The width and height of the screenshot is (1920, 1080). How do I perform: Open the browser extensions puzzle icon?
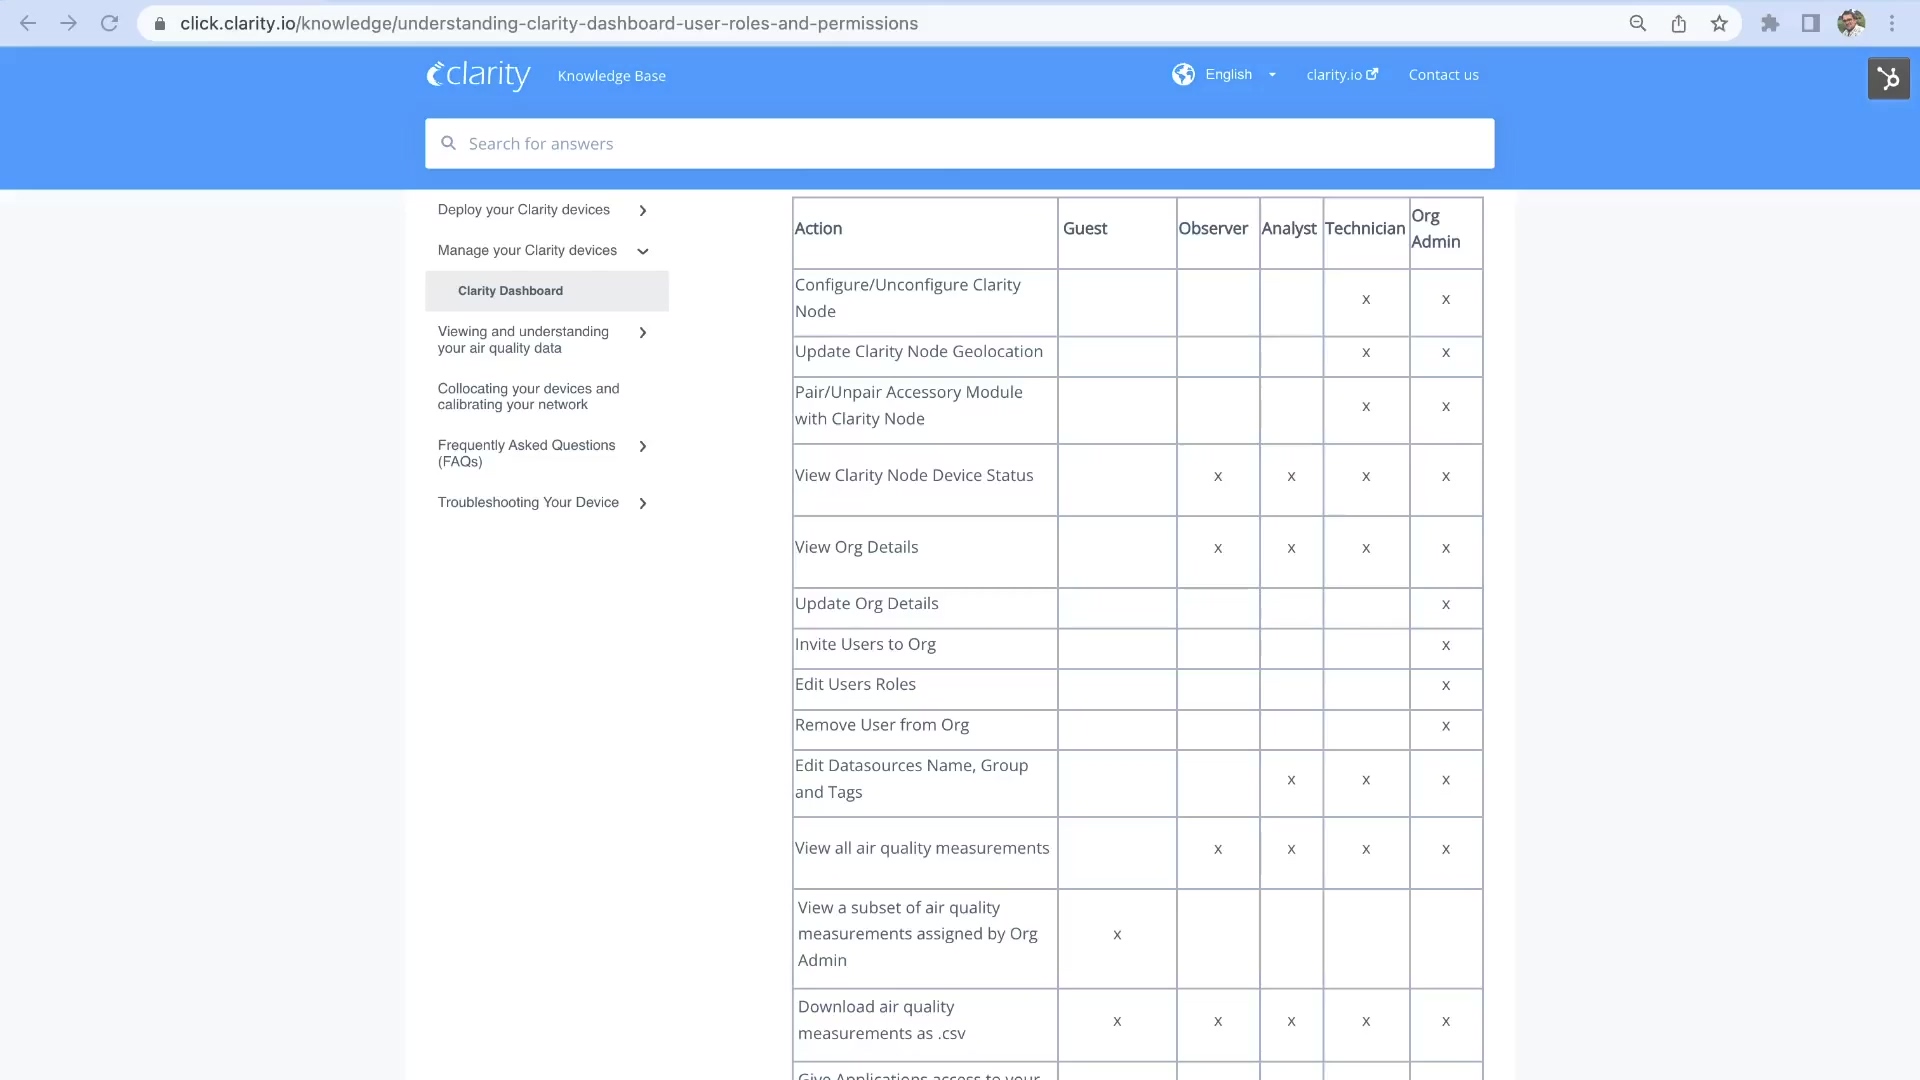[1770, 23]
